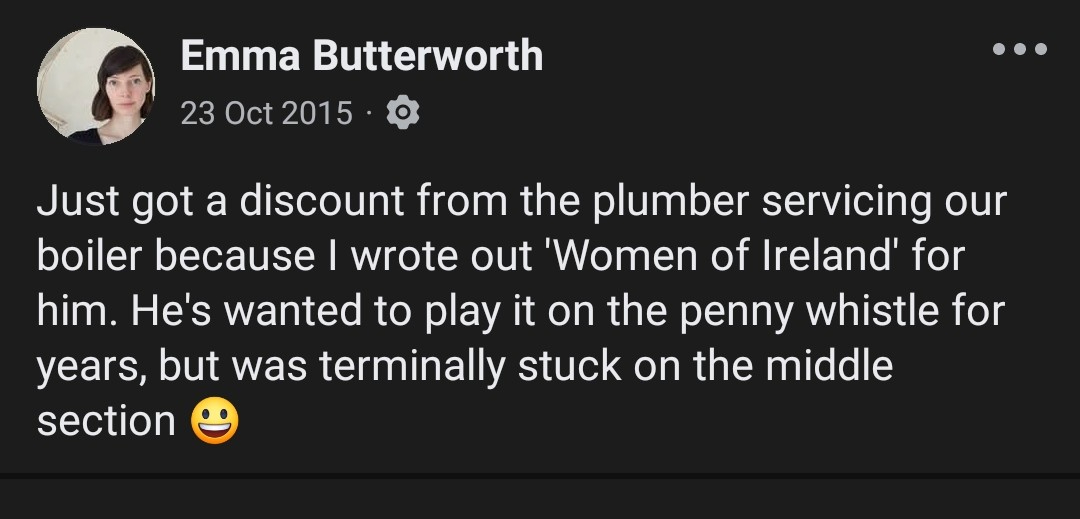Click the divider line below the post

click(x=540, y=476)
